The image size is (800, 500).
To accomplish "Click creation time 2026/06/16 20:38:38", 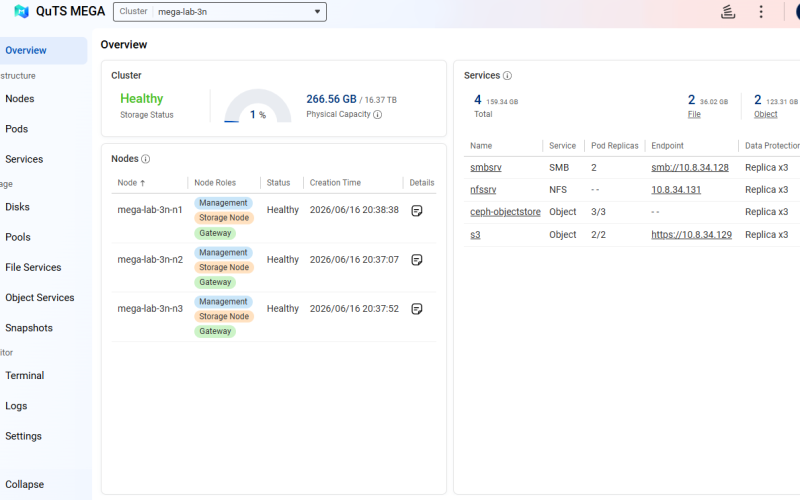I will (x=354, y=210).
